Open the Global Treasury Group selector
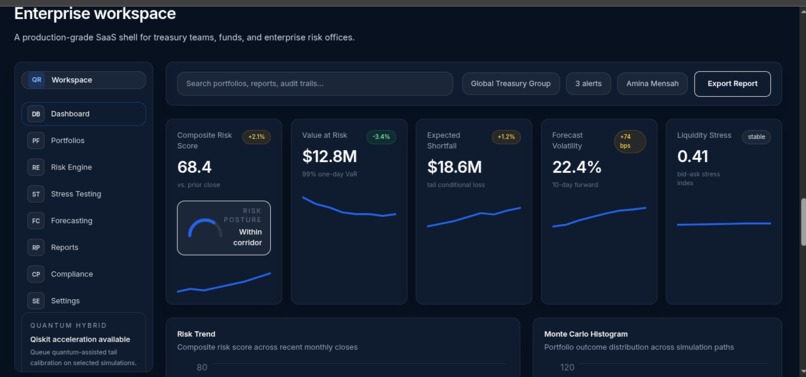806x377 pixels. tap(510, 84)
